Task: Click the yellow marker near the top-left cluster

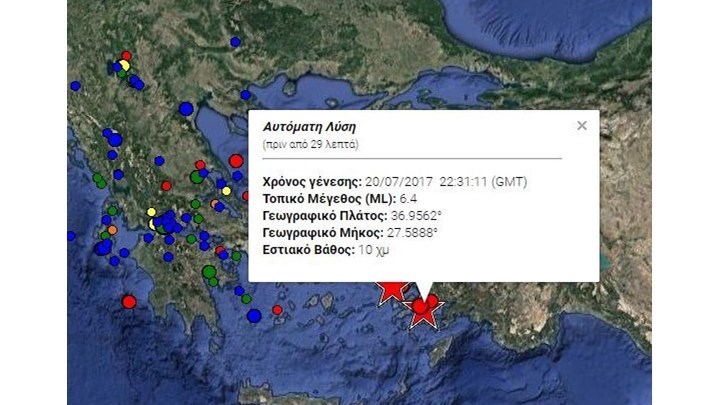Action: (124, 66)
